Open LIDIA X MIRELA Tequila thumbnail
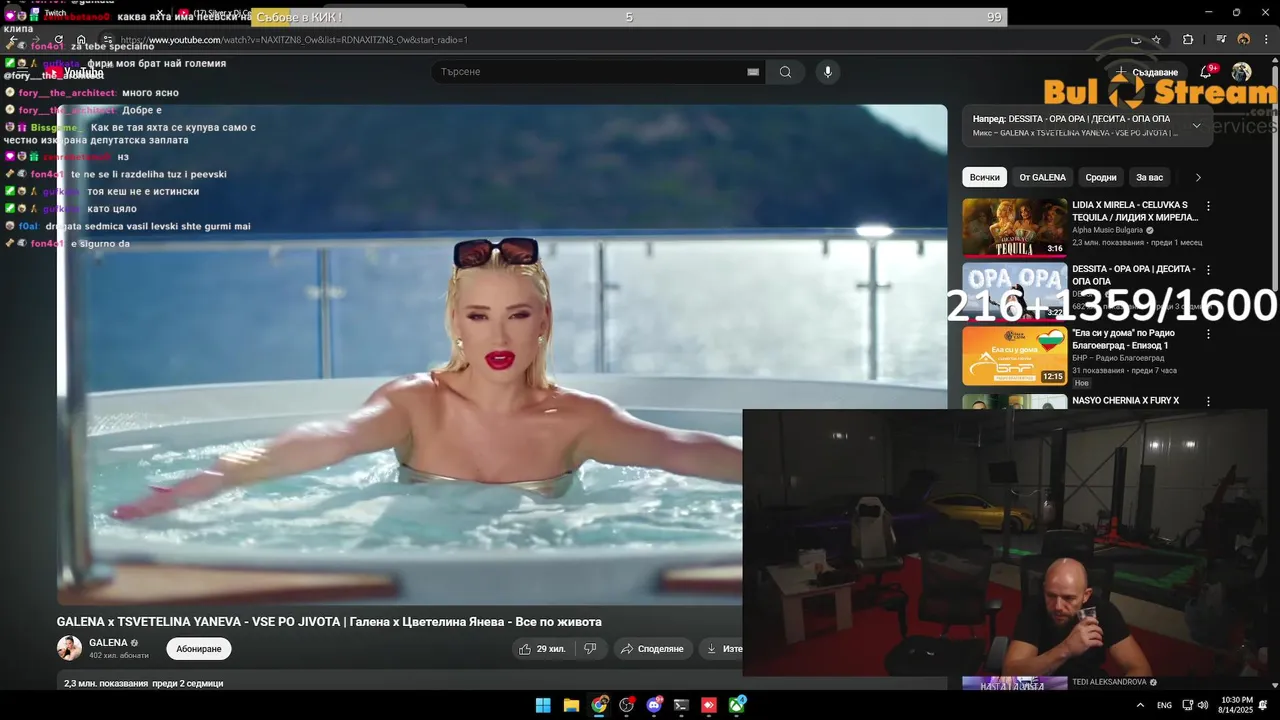This screenshot has height=720, width=1280. [1014, 227]
